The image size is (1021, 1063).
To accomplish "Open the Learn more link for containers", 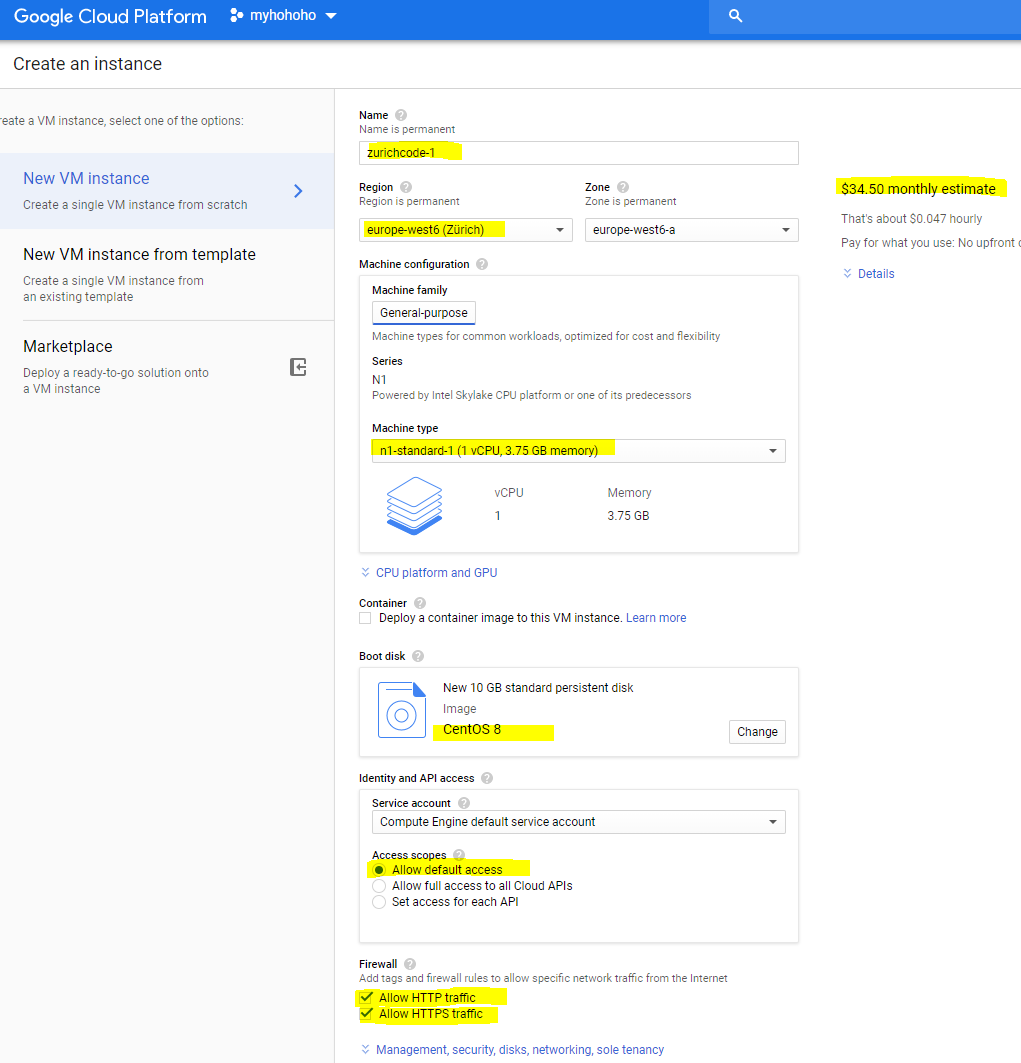I will (x=656, y=618).
